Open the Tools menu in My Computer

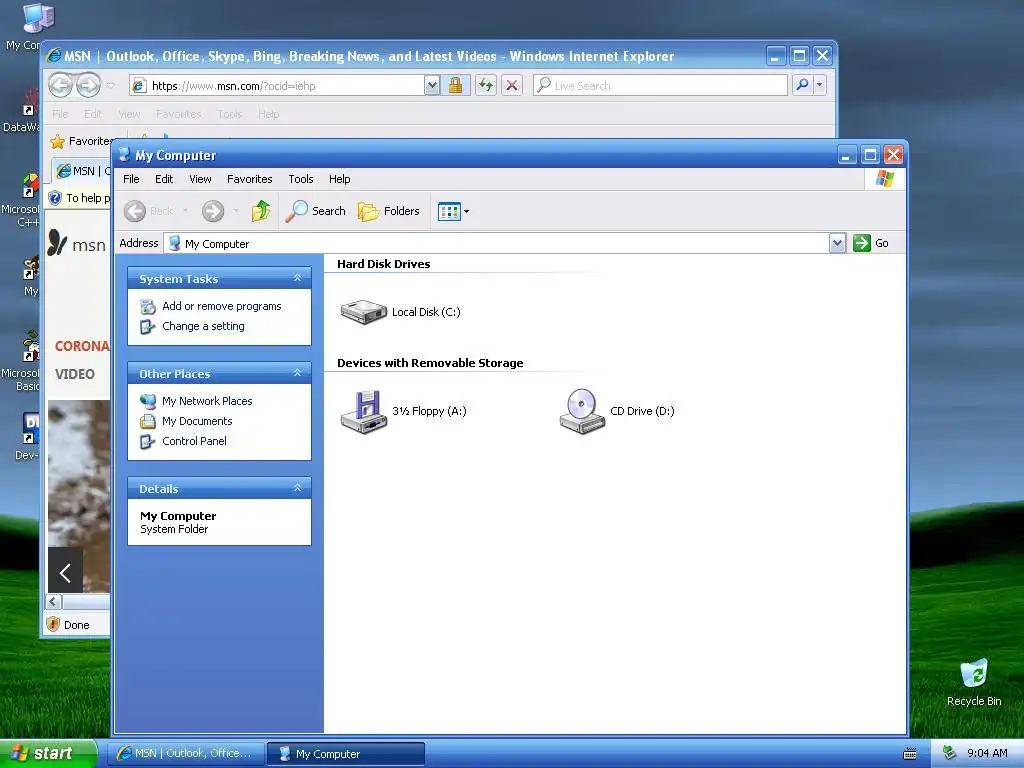tap(301, 179)
